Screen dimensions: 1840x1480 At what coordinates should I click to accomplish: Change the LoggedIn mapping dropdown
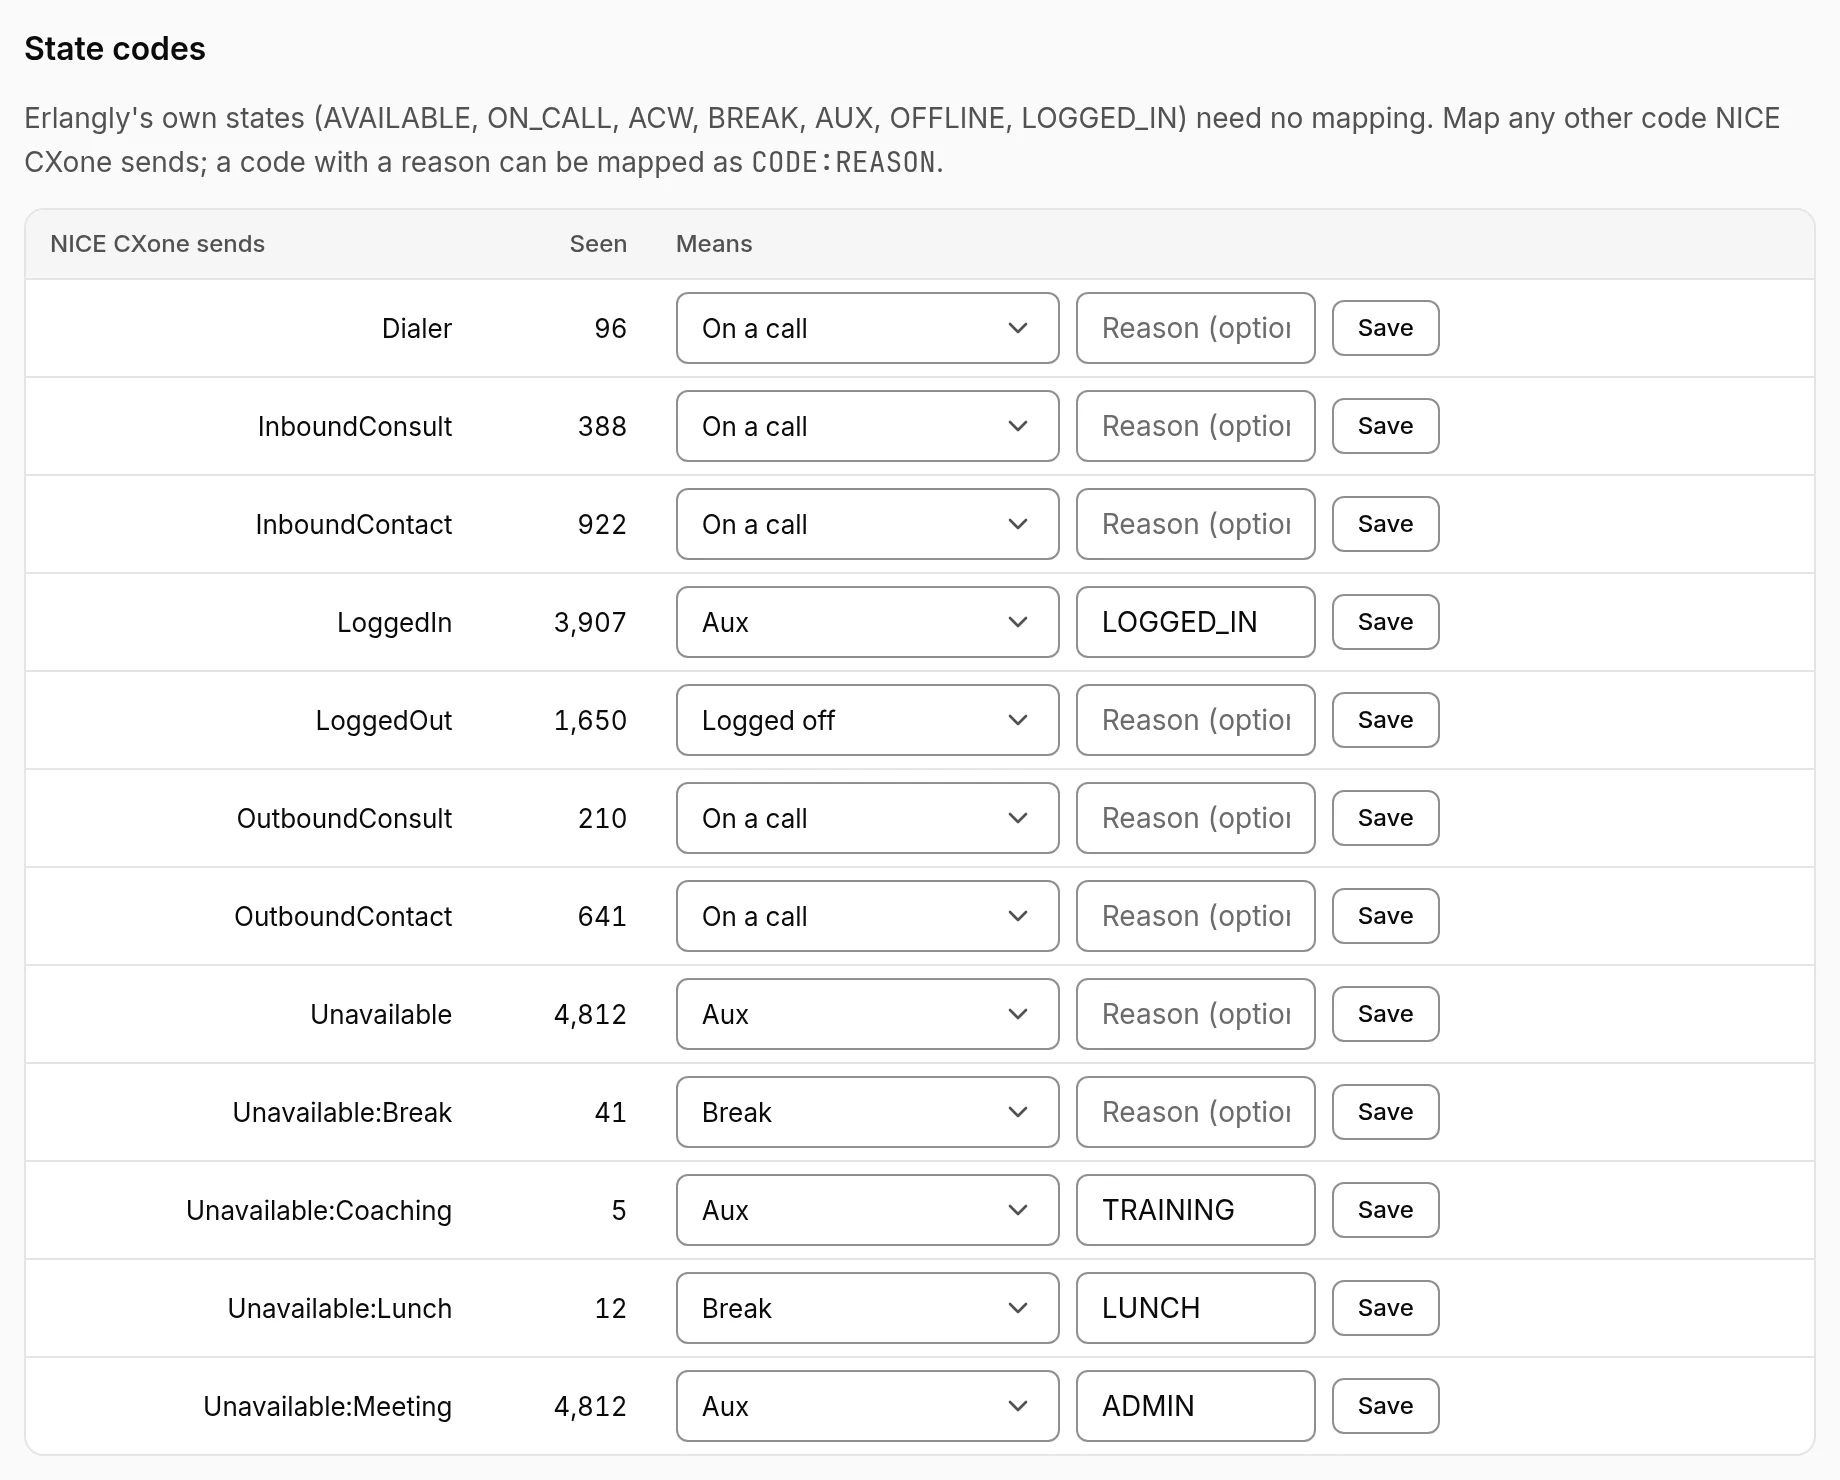867,622
